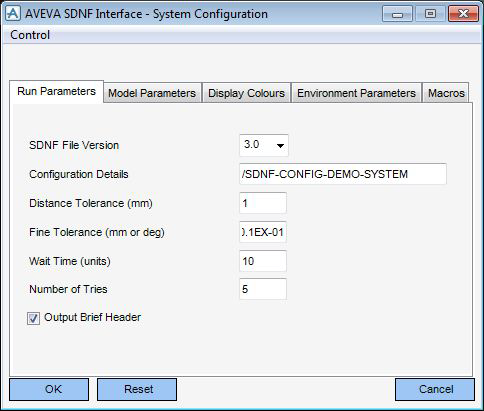The height and width of the screenshot is (411, 484).
Task: Expand the SDNF File Version dropdown
Action: (x=264, y=145)
